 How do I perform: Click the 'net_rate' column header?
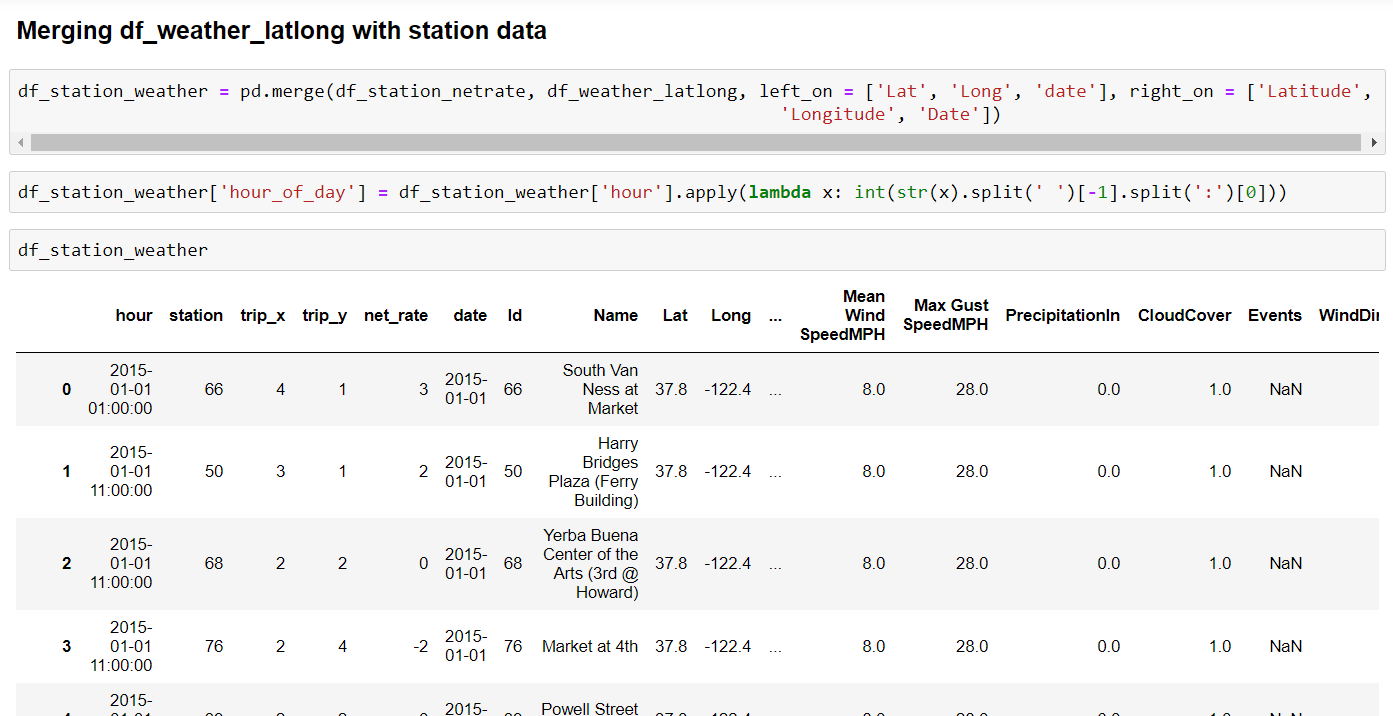[x=396, y=316]
